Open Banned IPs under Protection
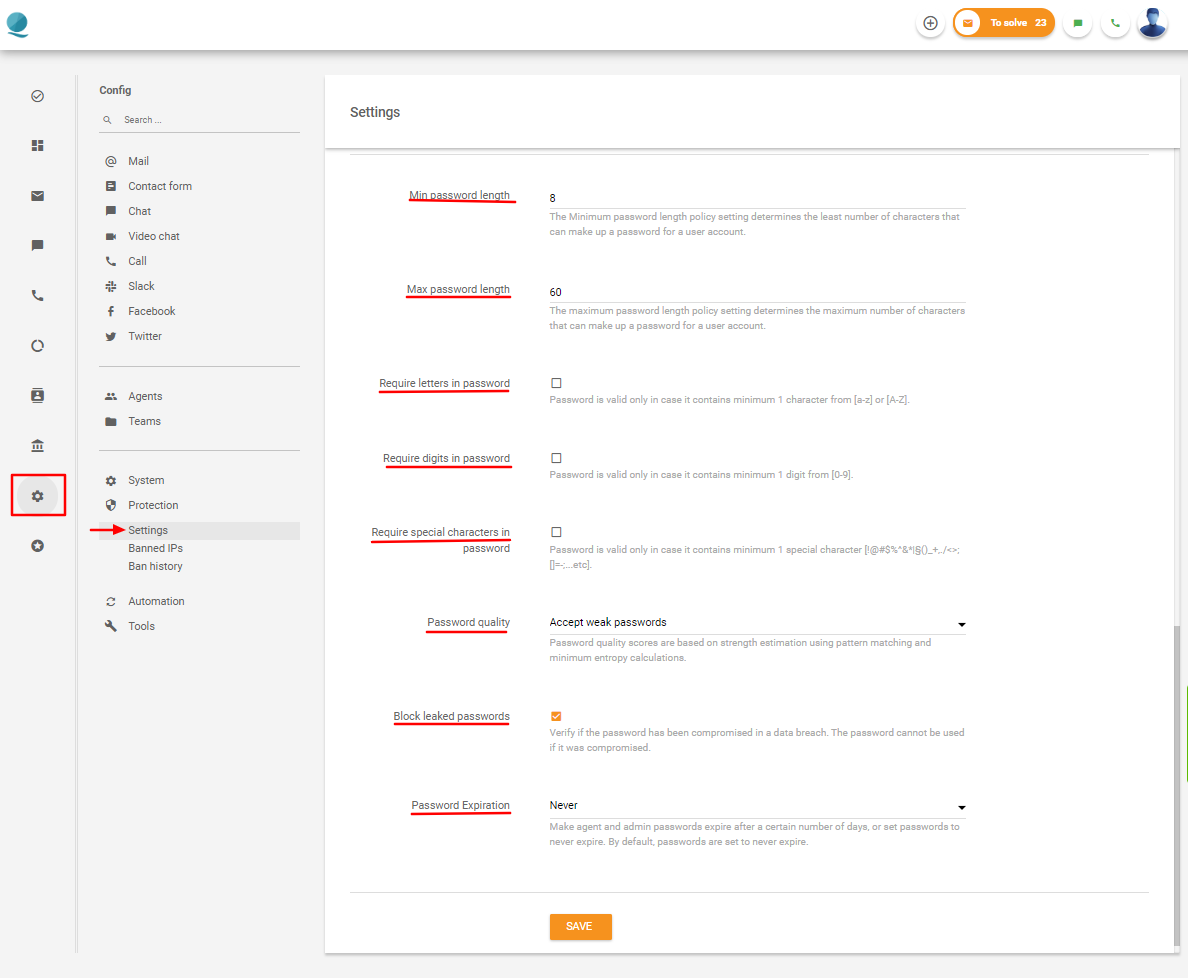Screen dimensions: 1188x978 click(155, 548)
